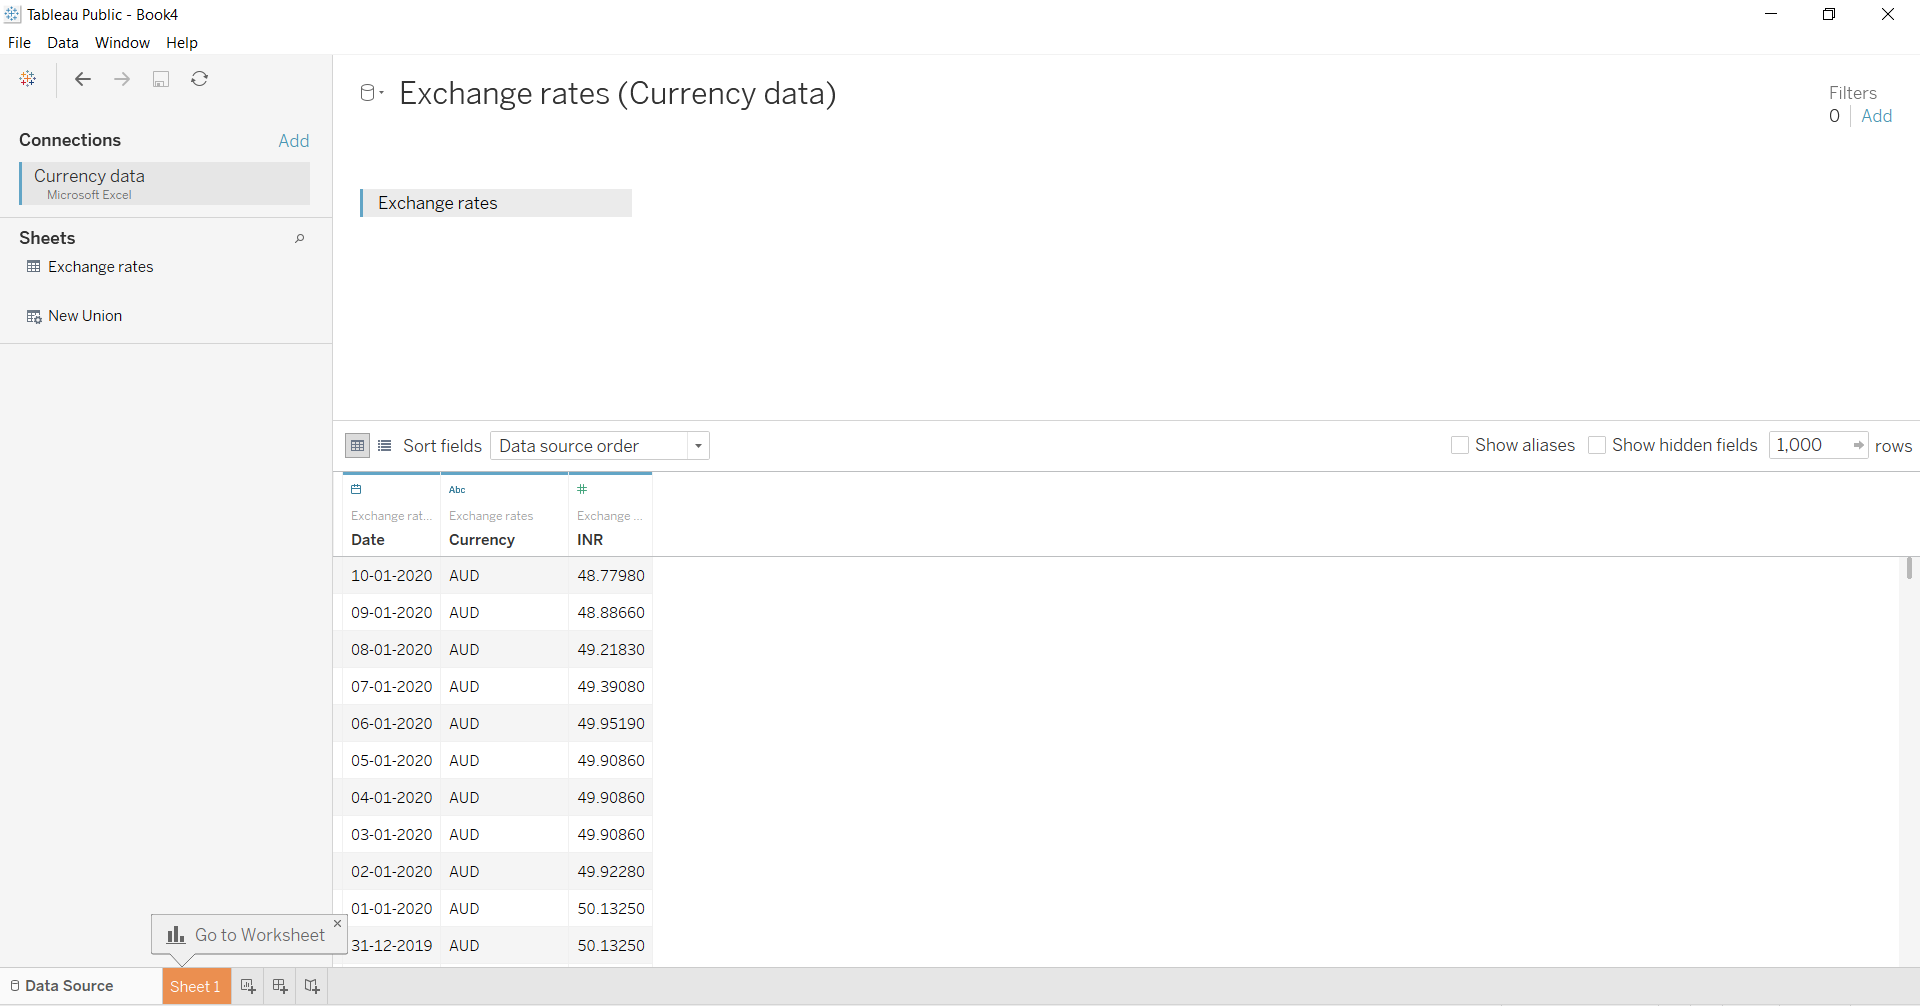Image resolution: width=1920 pixels, height=1006 pixels.
Task: Change the Date column data type icon
Action: (356, 490)
